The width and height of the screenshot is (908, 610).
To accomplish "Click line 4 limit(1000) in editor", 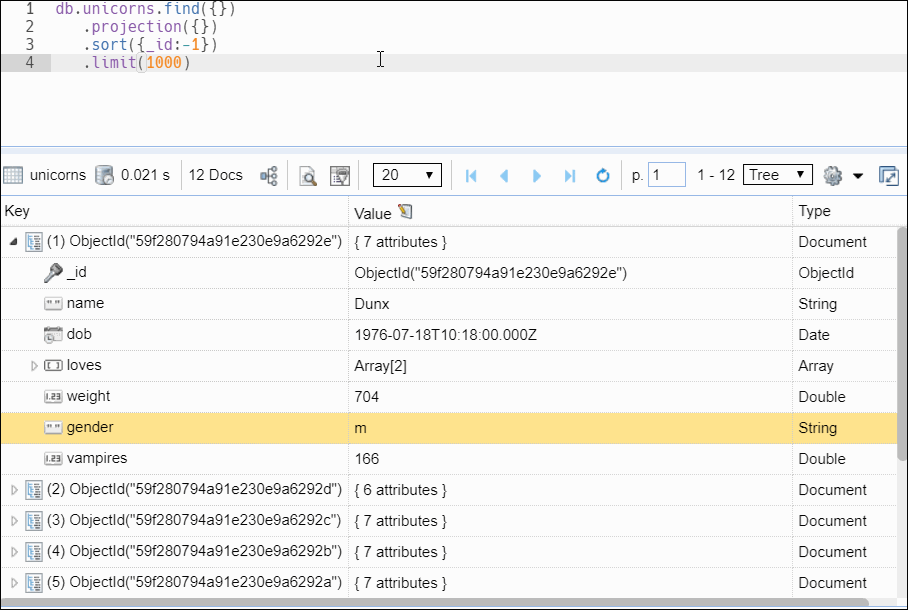I will click(x=137, y=63).
